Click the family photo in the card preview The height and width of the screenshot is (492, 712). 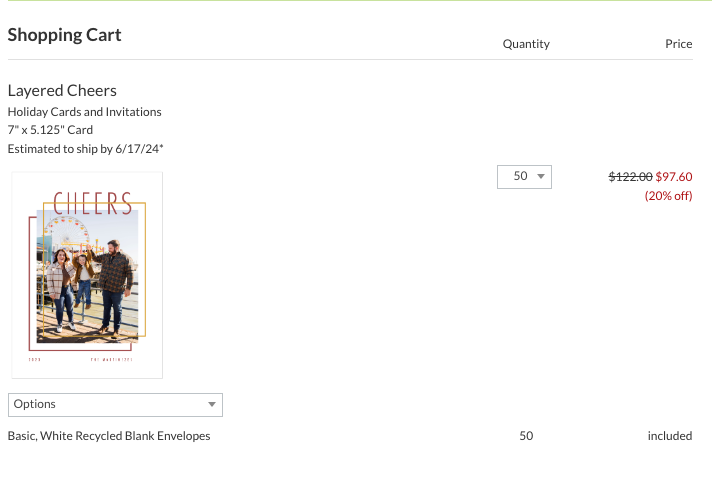tap(88, 276)
